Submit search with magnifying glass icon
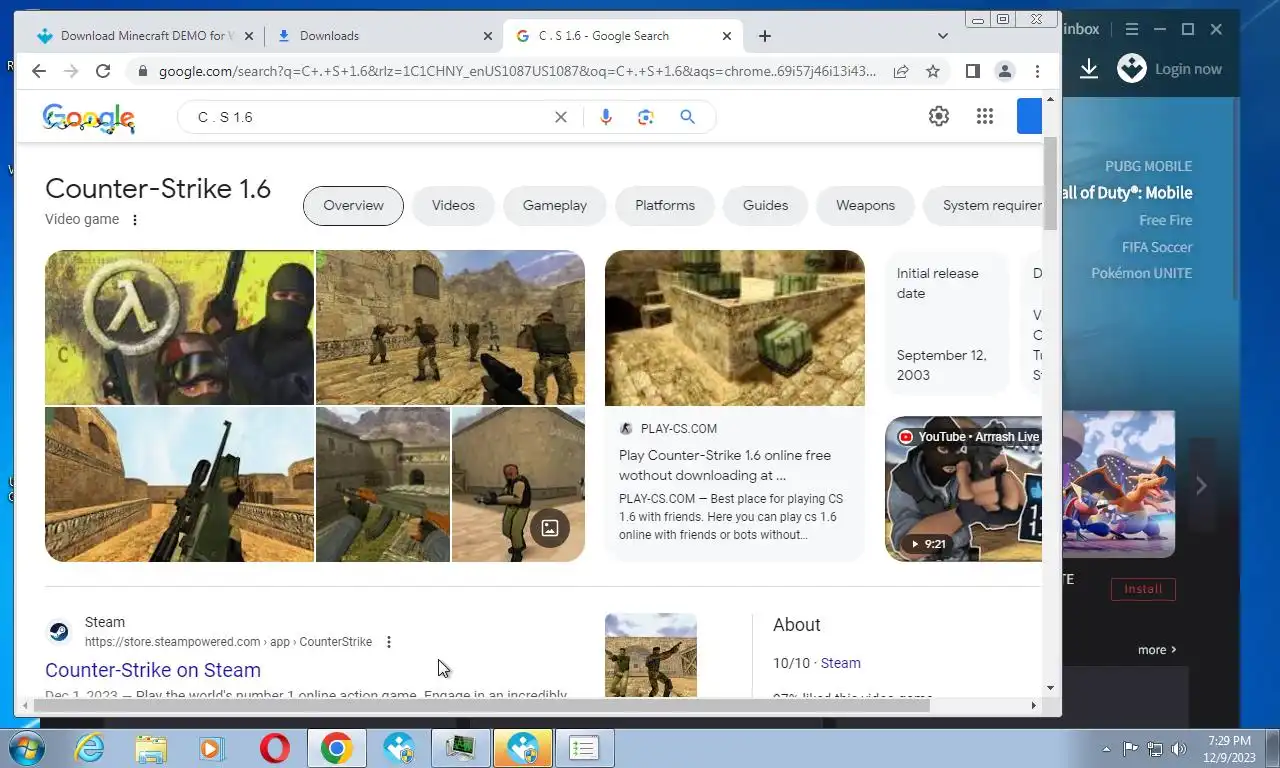The width and height of the screenshot is (1280, 768). 687,117
